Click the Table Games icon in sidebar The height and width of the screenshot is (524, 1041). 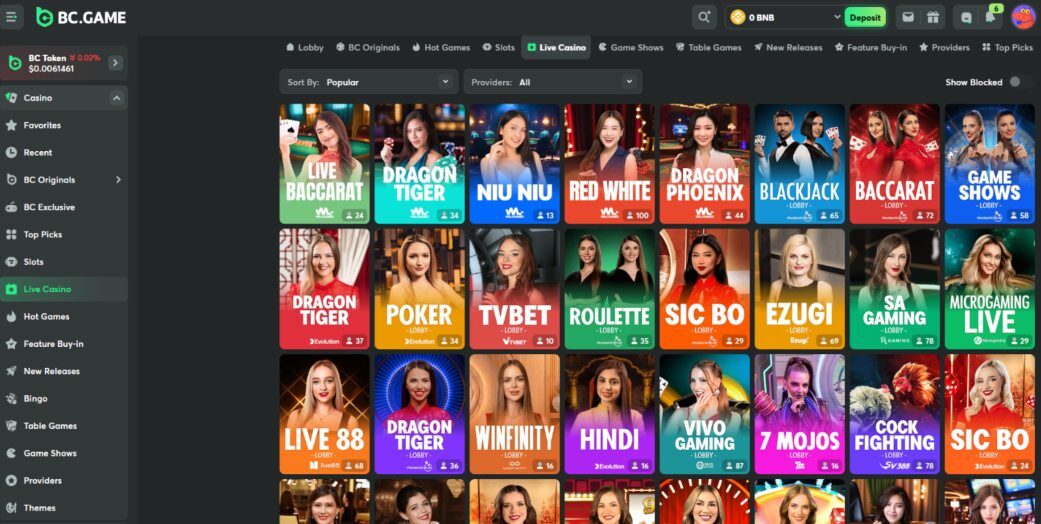tap(11, 426)
